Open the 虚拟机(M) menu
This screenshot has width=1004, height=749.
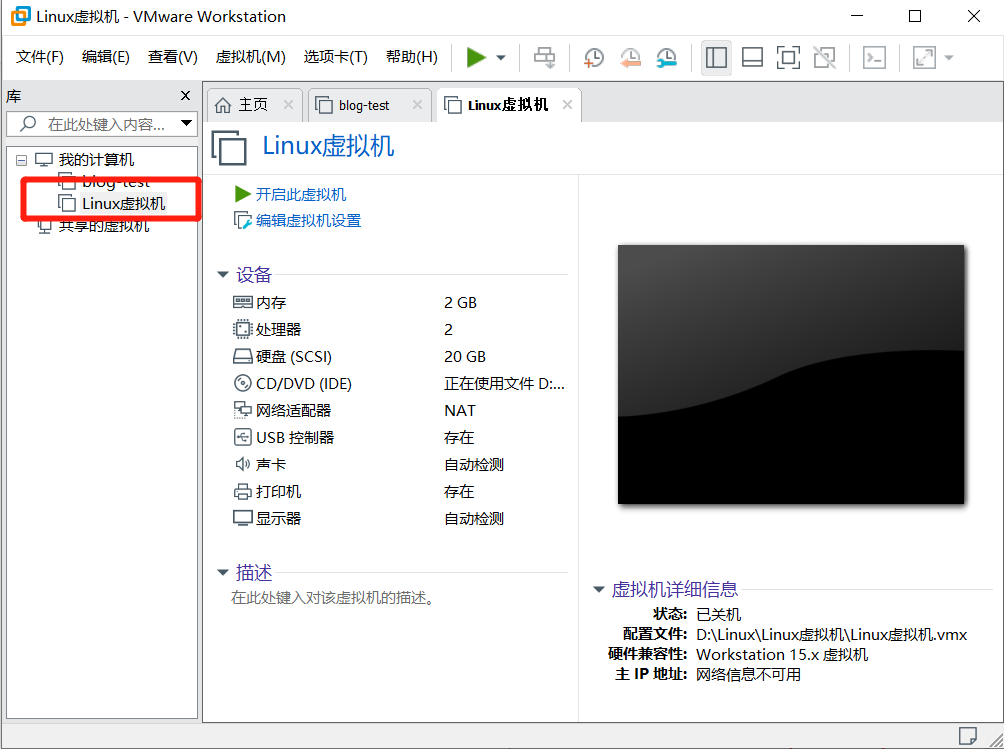tap(250, 57)
